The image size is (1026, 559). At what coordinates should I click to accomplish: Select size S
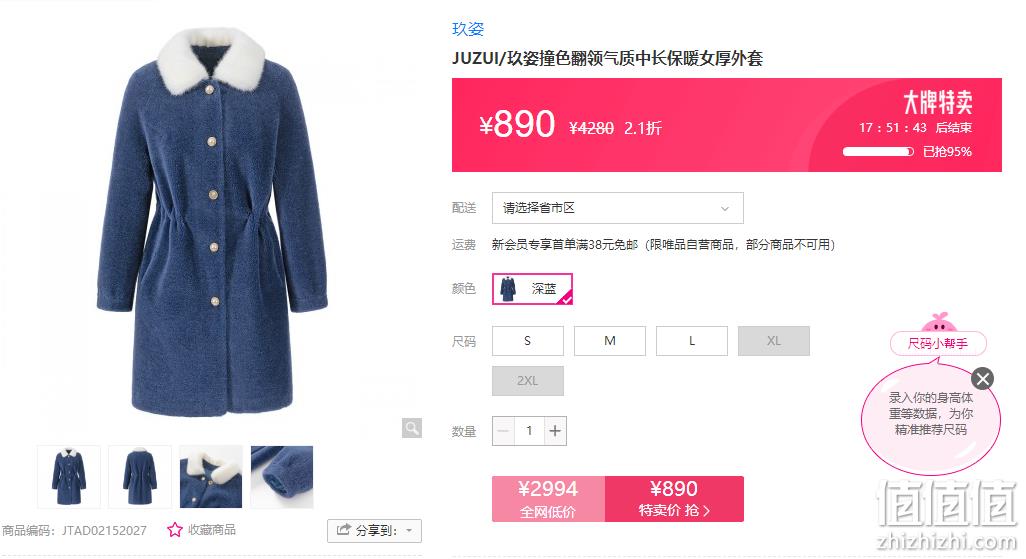coord(527,341)
